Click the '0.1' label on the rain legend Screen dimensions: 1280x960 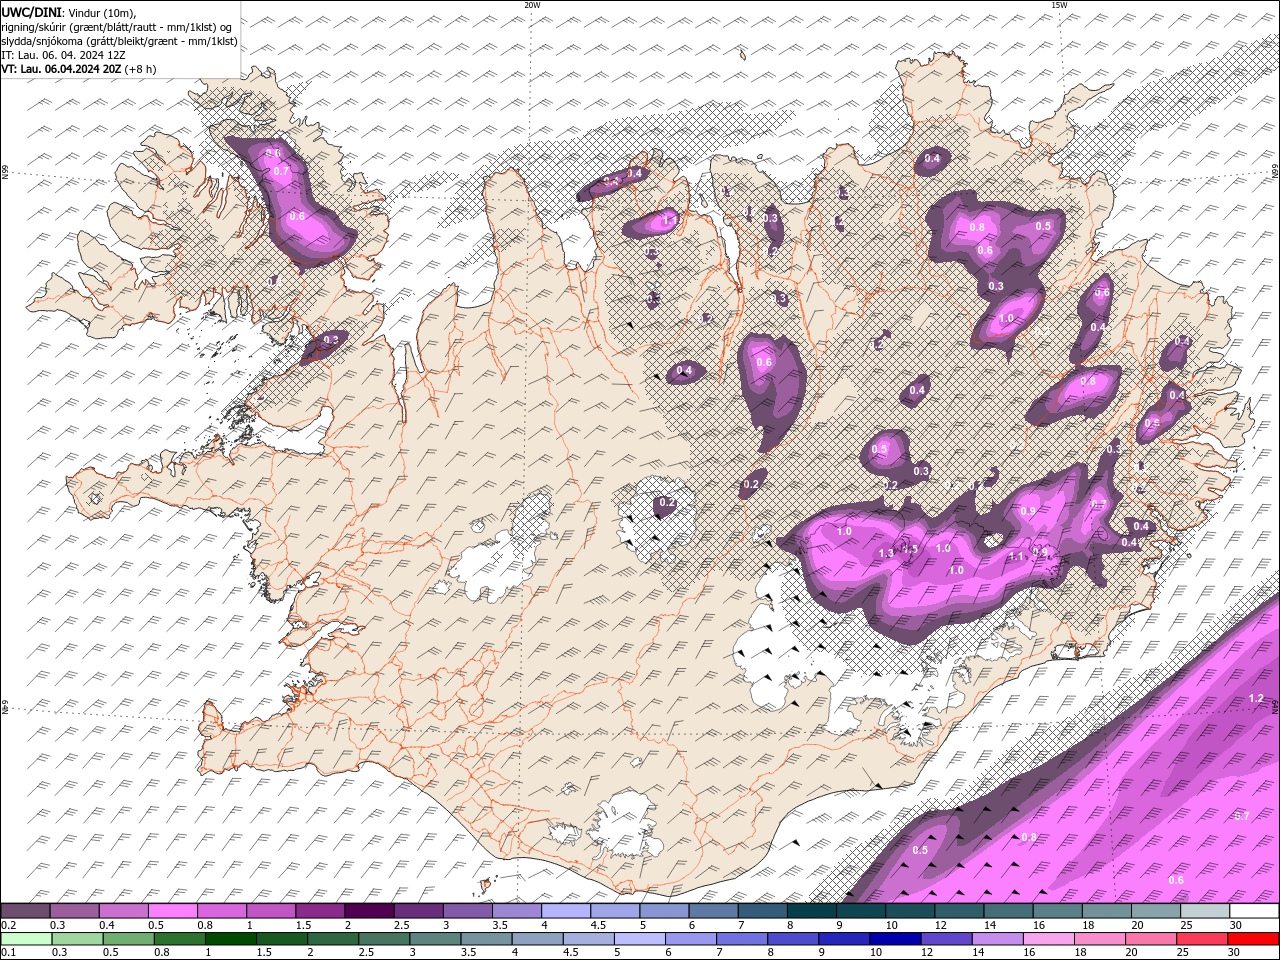(8, 953)
